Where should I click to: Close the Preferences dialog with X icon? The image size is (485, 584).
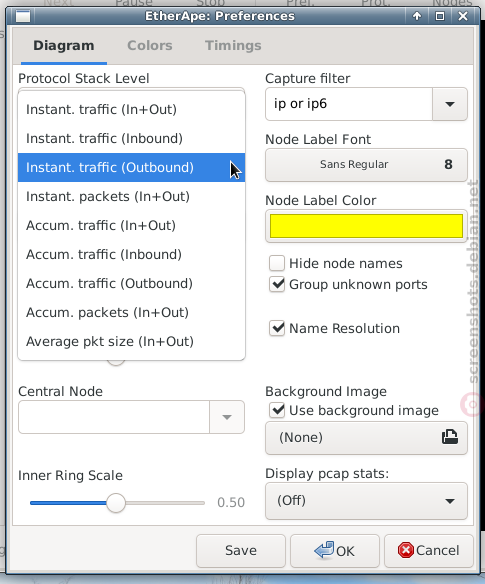(x=463, y=16)
